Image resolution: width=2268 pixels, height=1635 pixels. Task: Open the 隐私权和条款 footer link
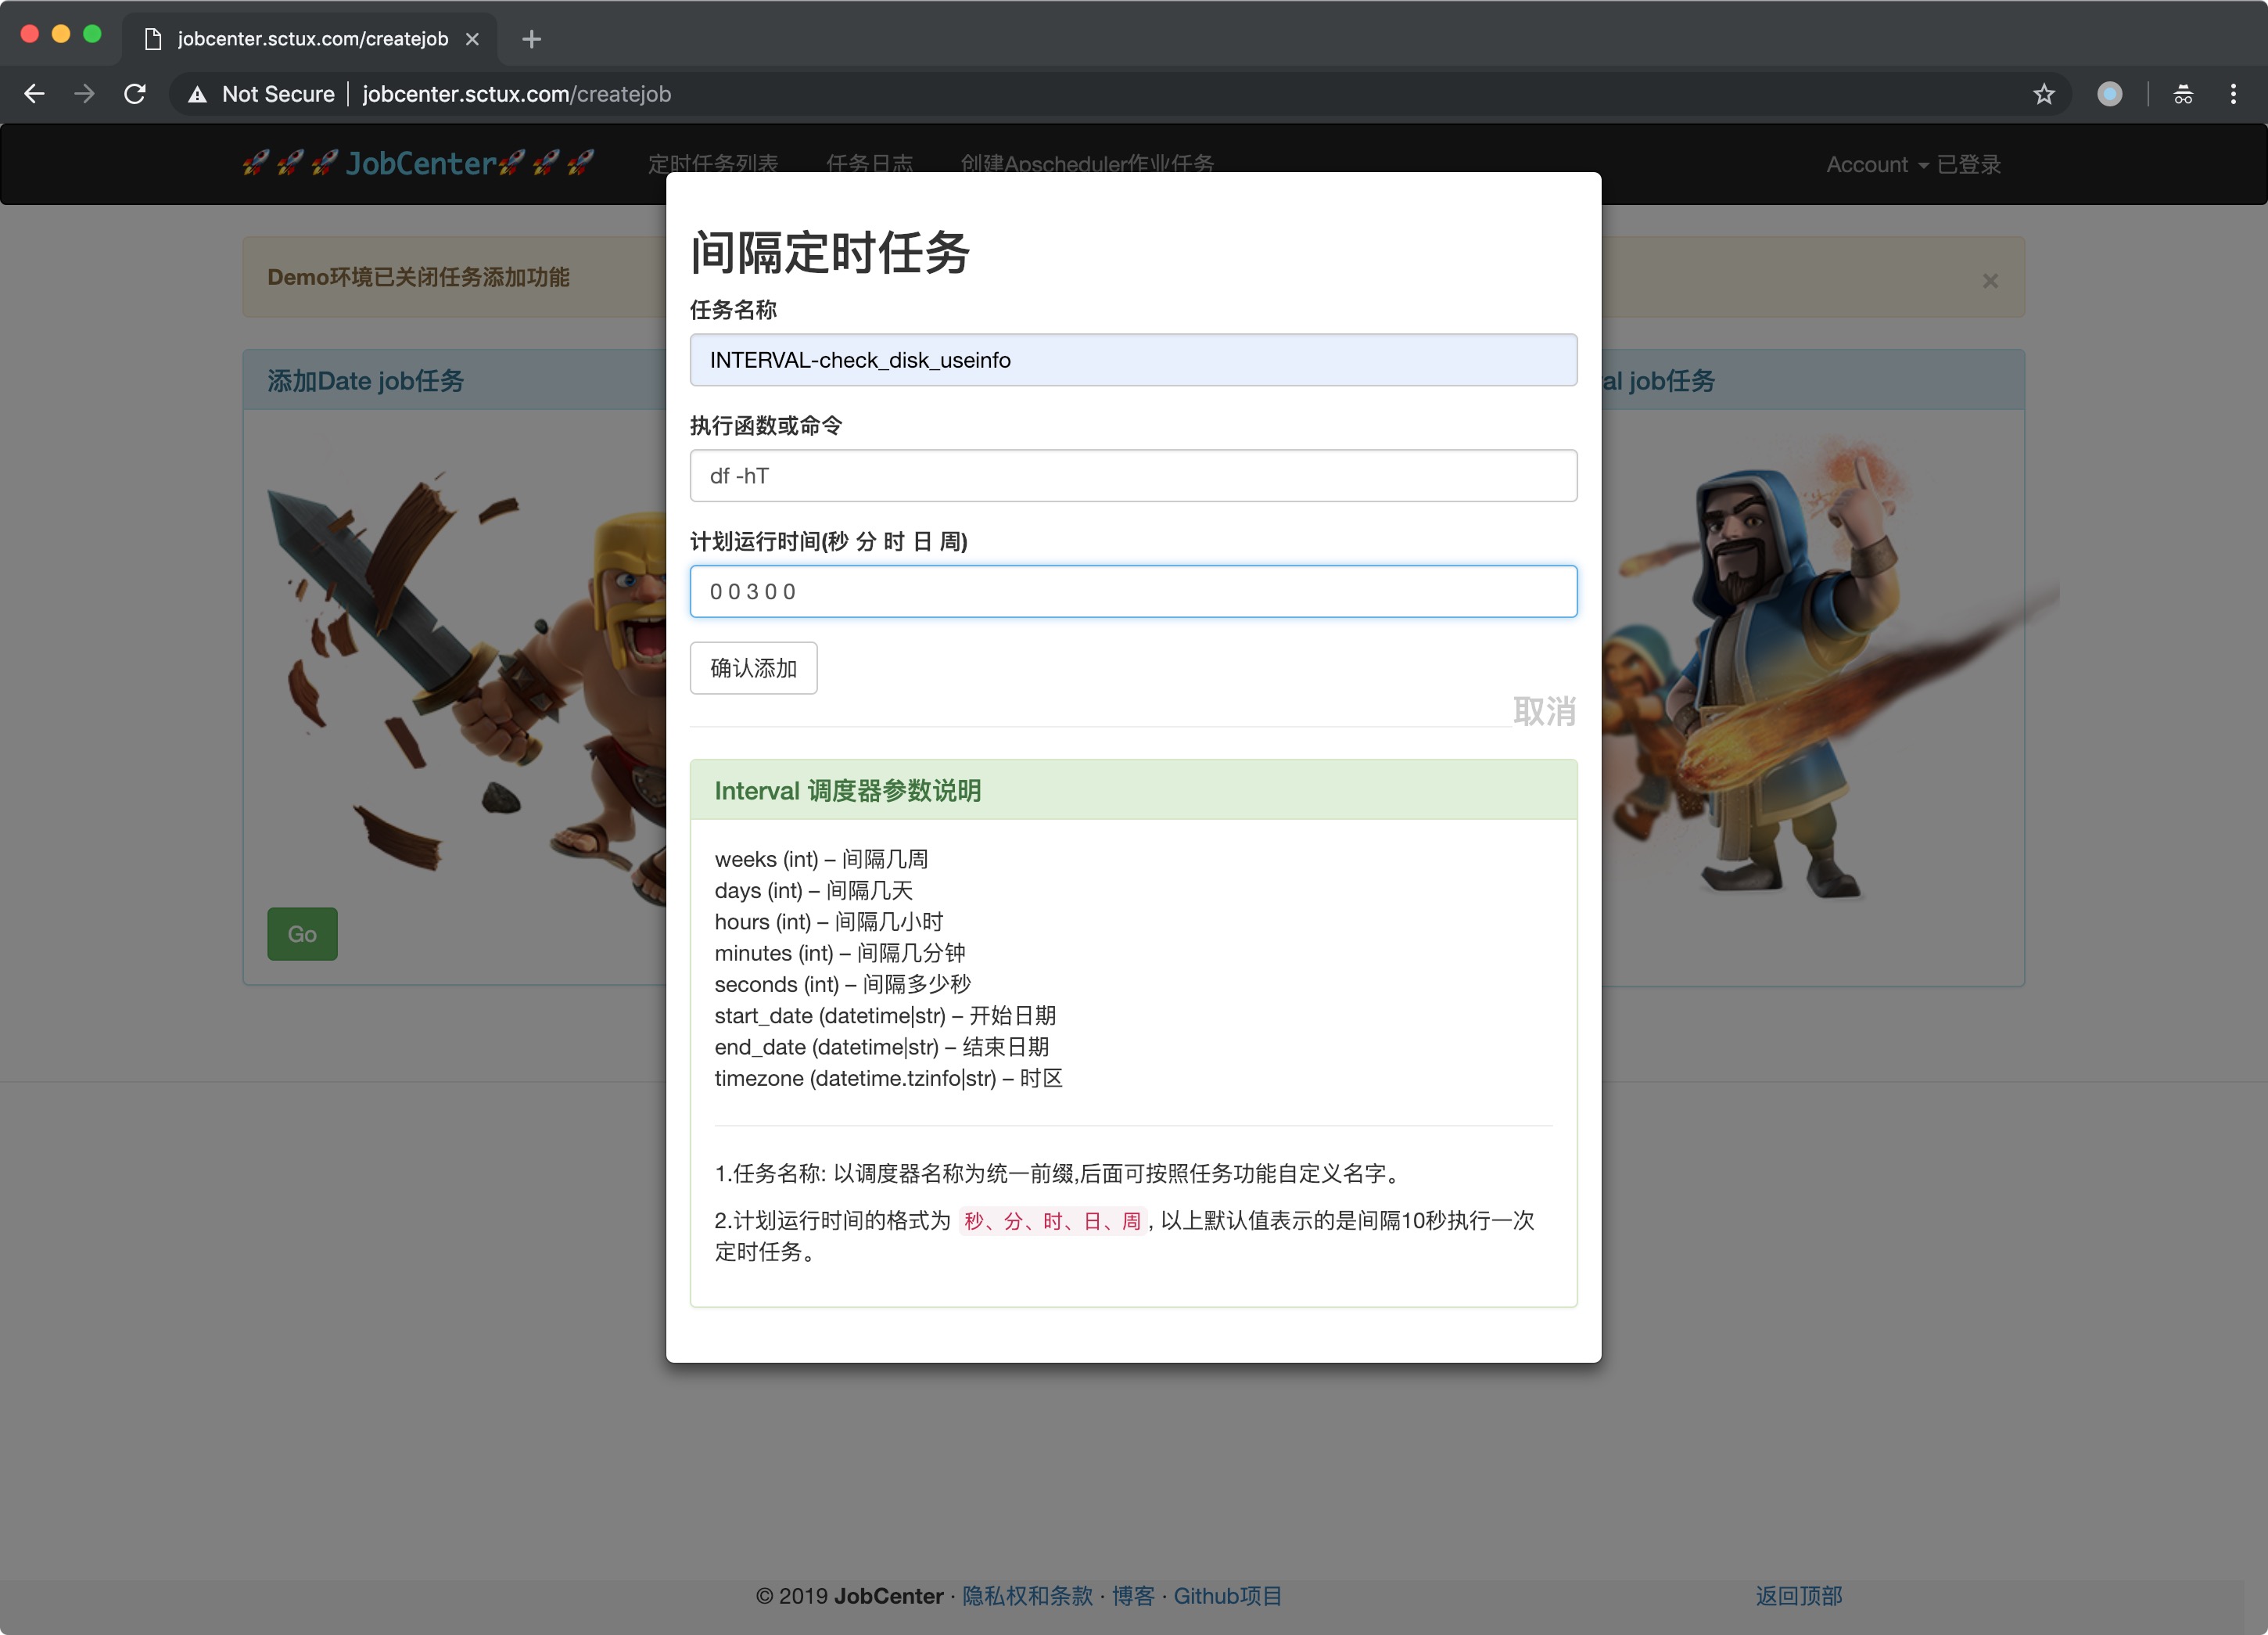(1027, 1596)
